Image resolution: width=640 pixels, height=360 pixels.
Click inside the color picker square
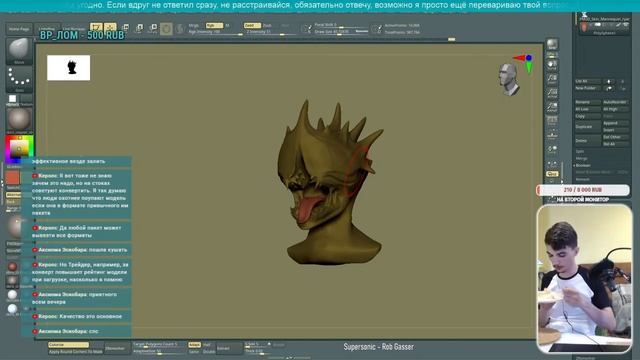[19, 148]
